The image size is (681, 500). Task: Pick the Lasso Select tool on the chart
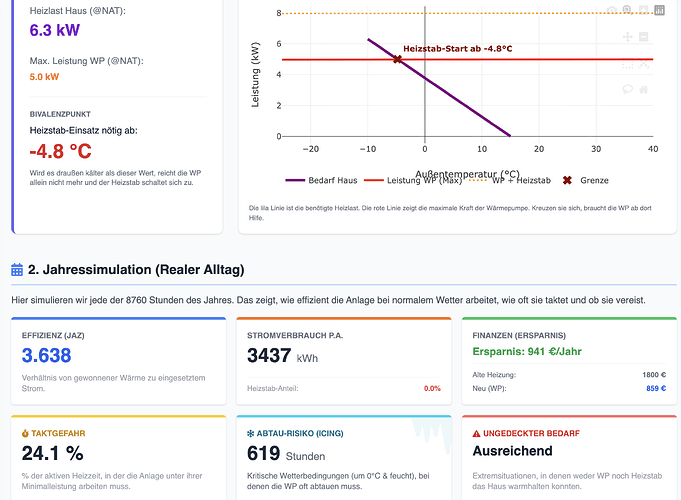point(643,64)
